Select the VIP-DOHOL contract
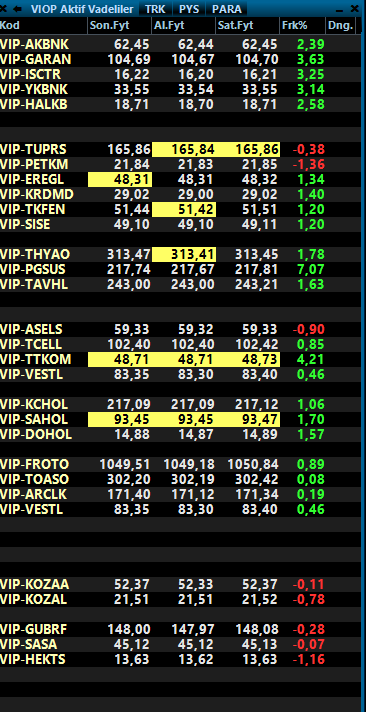 pyautogui.click(x=181, y=434)
